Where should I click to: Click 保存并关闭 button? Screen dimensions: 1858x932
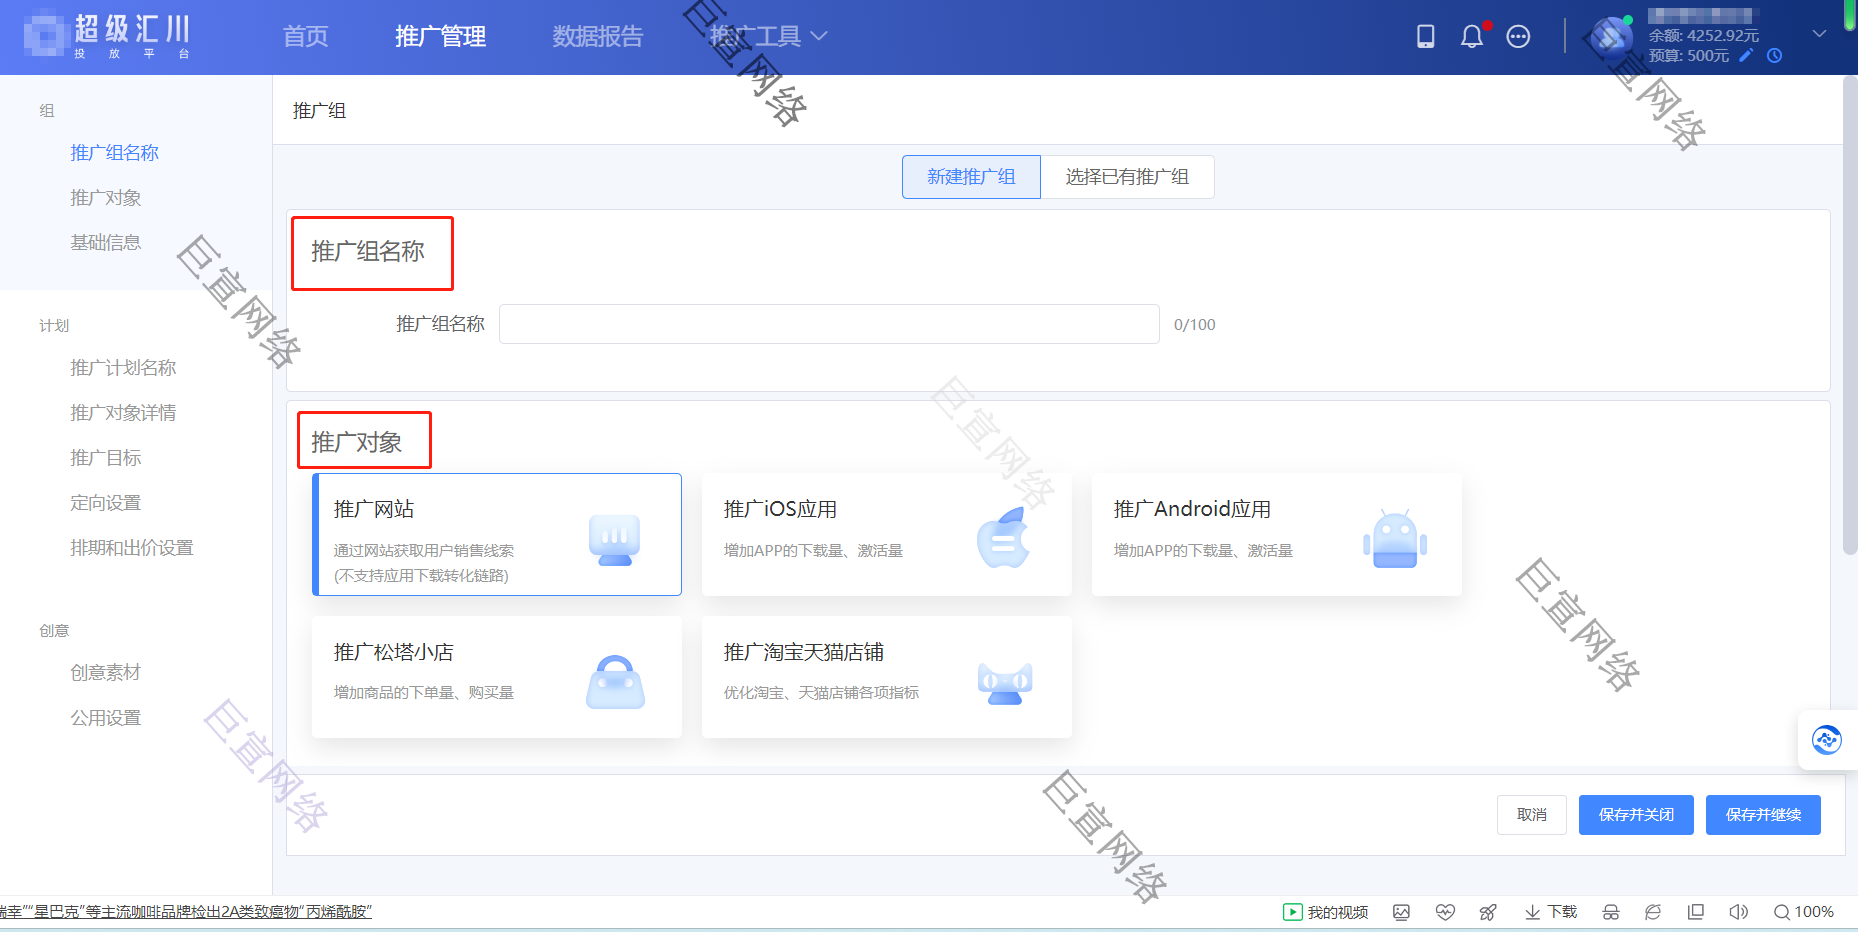1636,815
